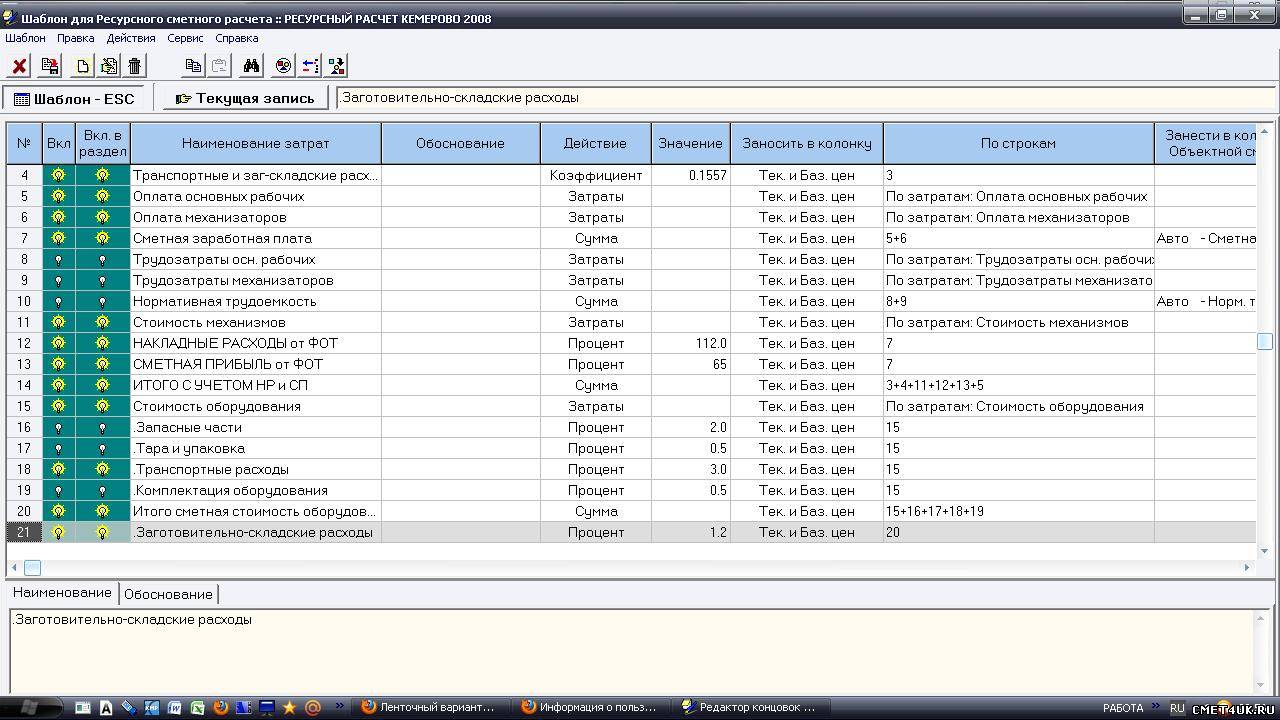1280x720 pixels.
Task: Click the vertical scrollbar thumb of the table
Action: (1264, 341)
